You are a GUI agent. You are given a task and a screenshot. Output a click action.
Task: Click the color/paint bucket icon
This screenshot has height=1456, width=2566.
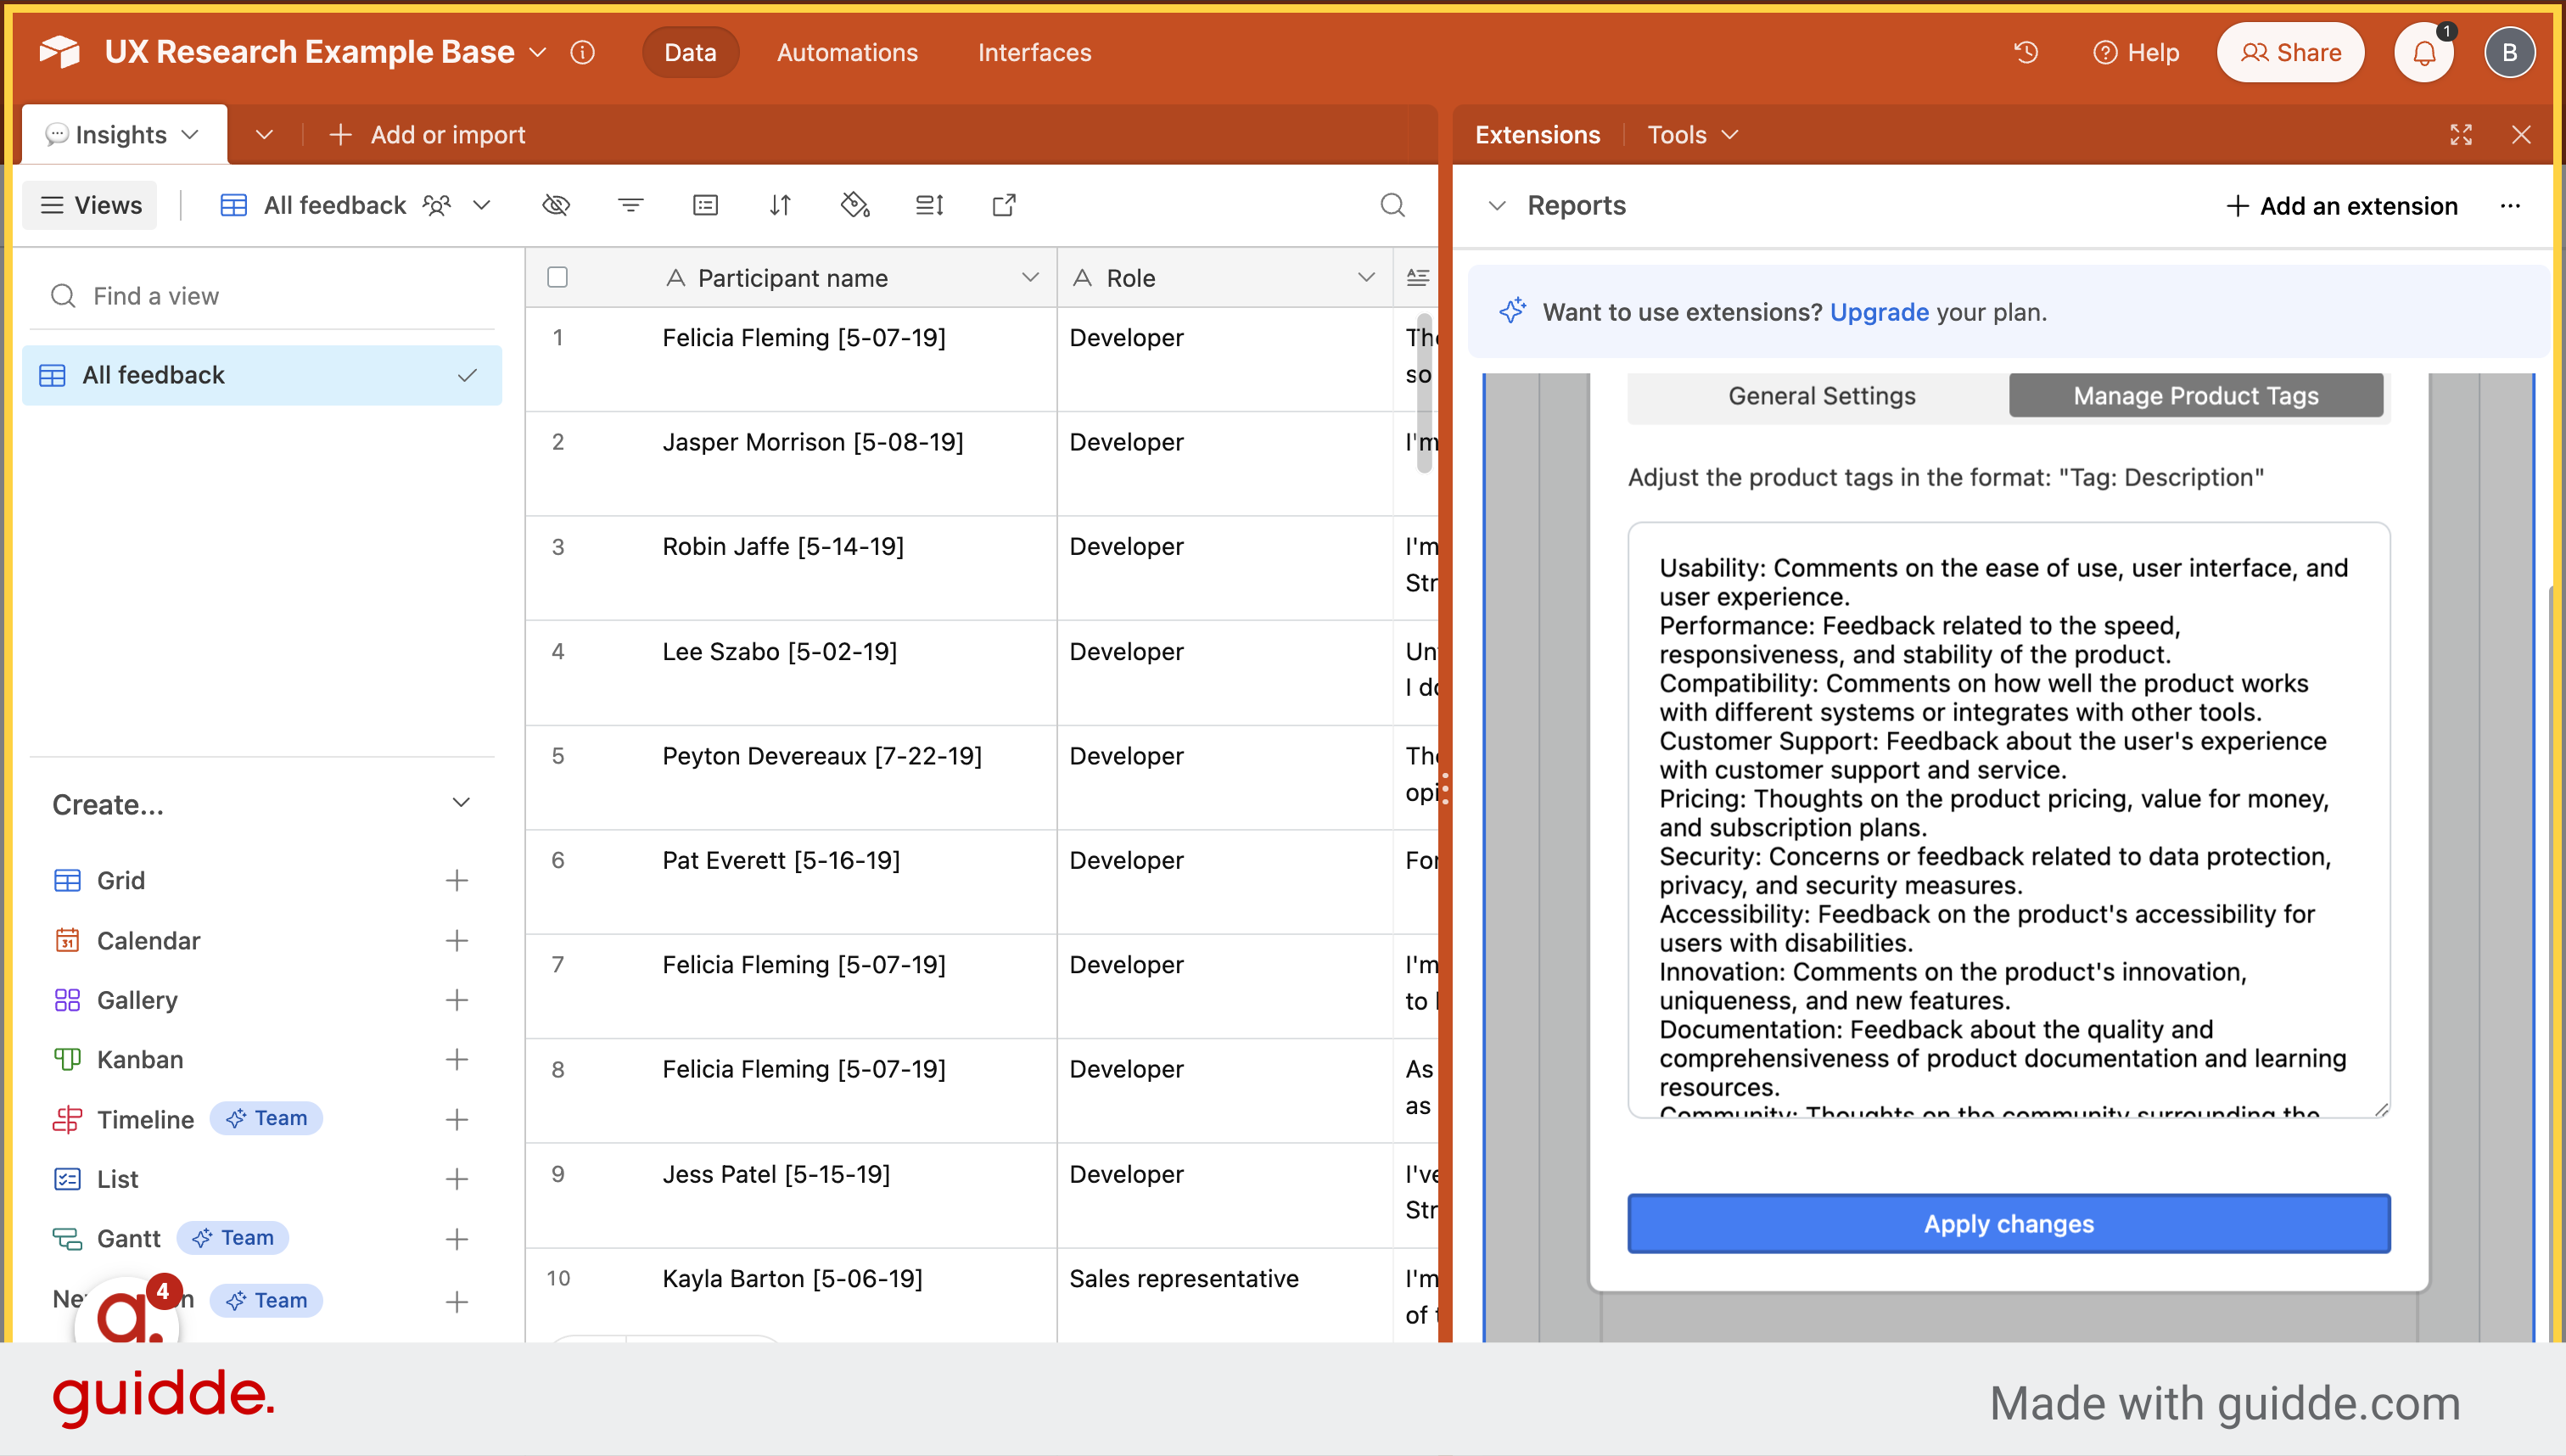pyautogui.click(x=854, y=204)
